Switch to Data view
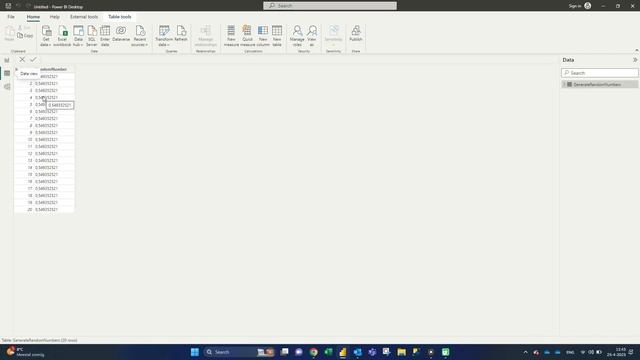Image resolution: width=640 pixels, height=360 pixels. coord(7,73)
